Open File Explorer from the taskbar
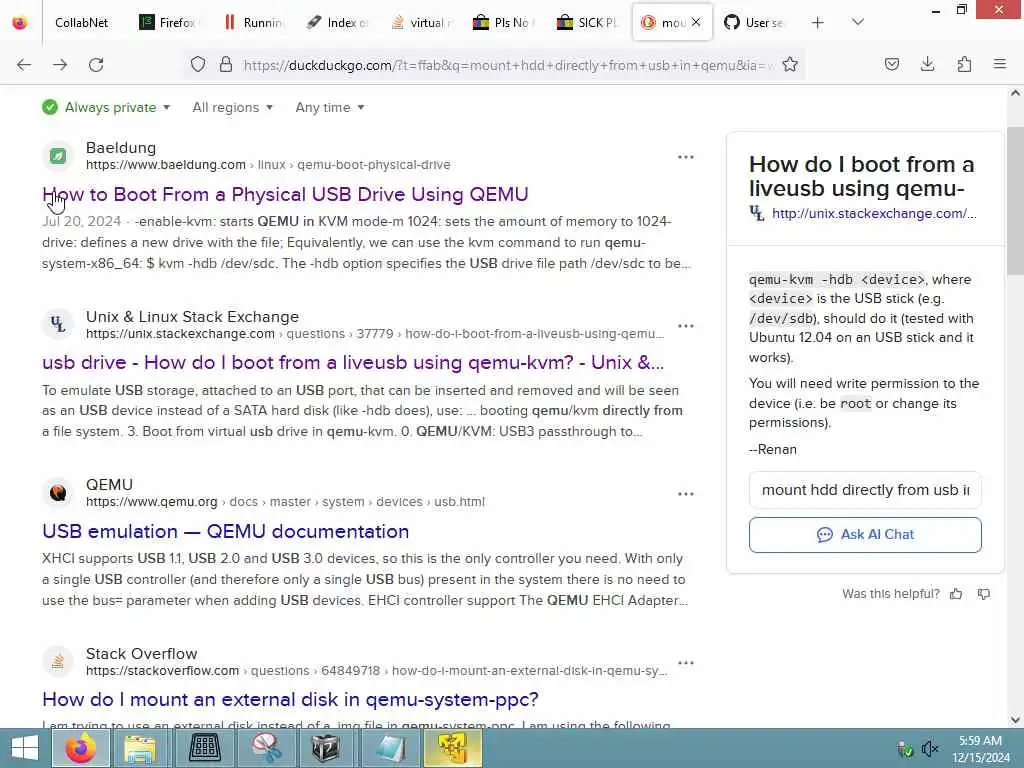This screenshot has width=1024, height=768. click(x=140, y=748)
